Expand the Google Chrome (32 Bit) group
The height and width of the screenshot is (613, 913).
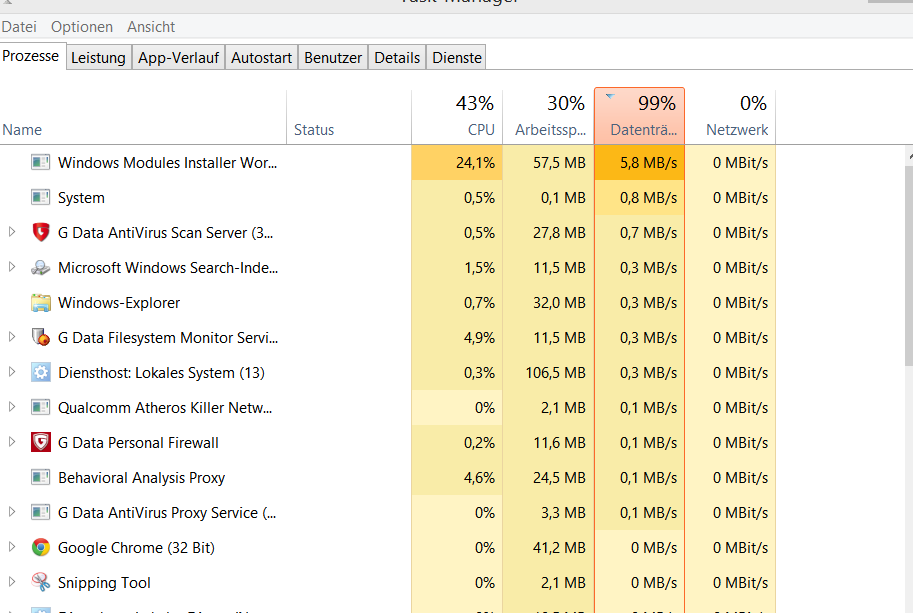tap(12, 547)
